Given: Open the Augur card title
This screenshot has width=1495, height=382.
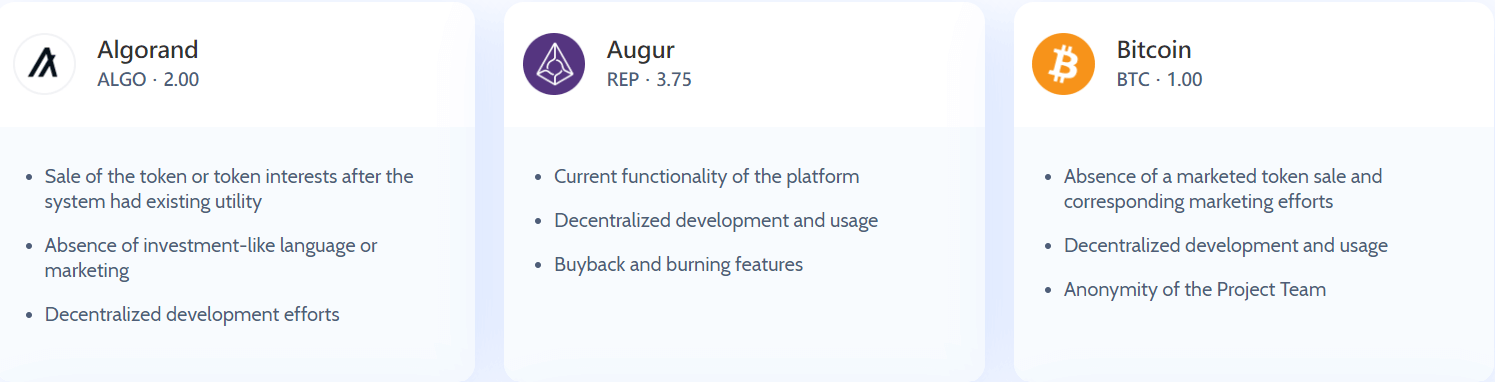Looking at the screenshot, I should [641, 50].
